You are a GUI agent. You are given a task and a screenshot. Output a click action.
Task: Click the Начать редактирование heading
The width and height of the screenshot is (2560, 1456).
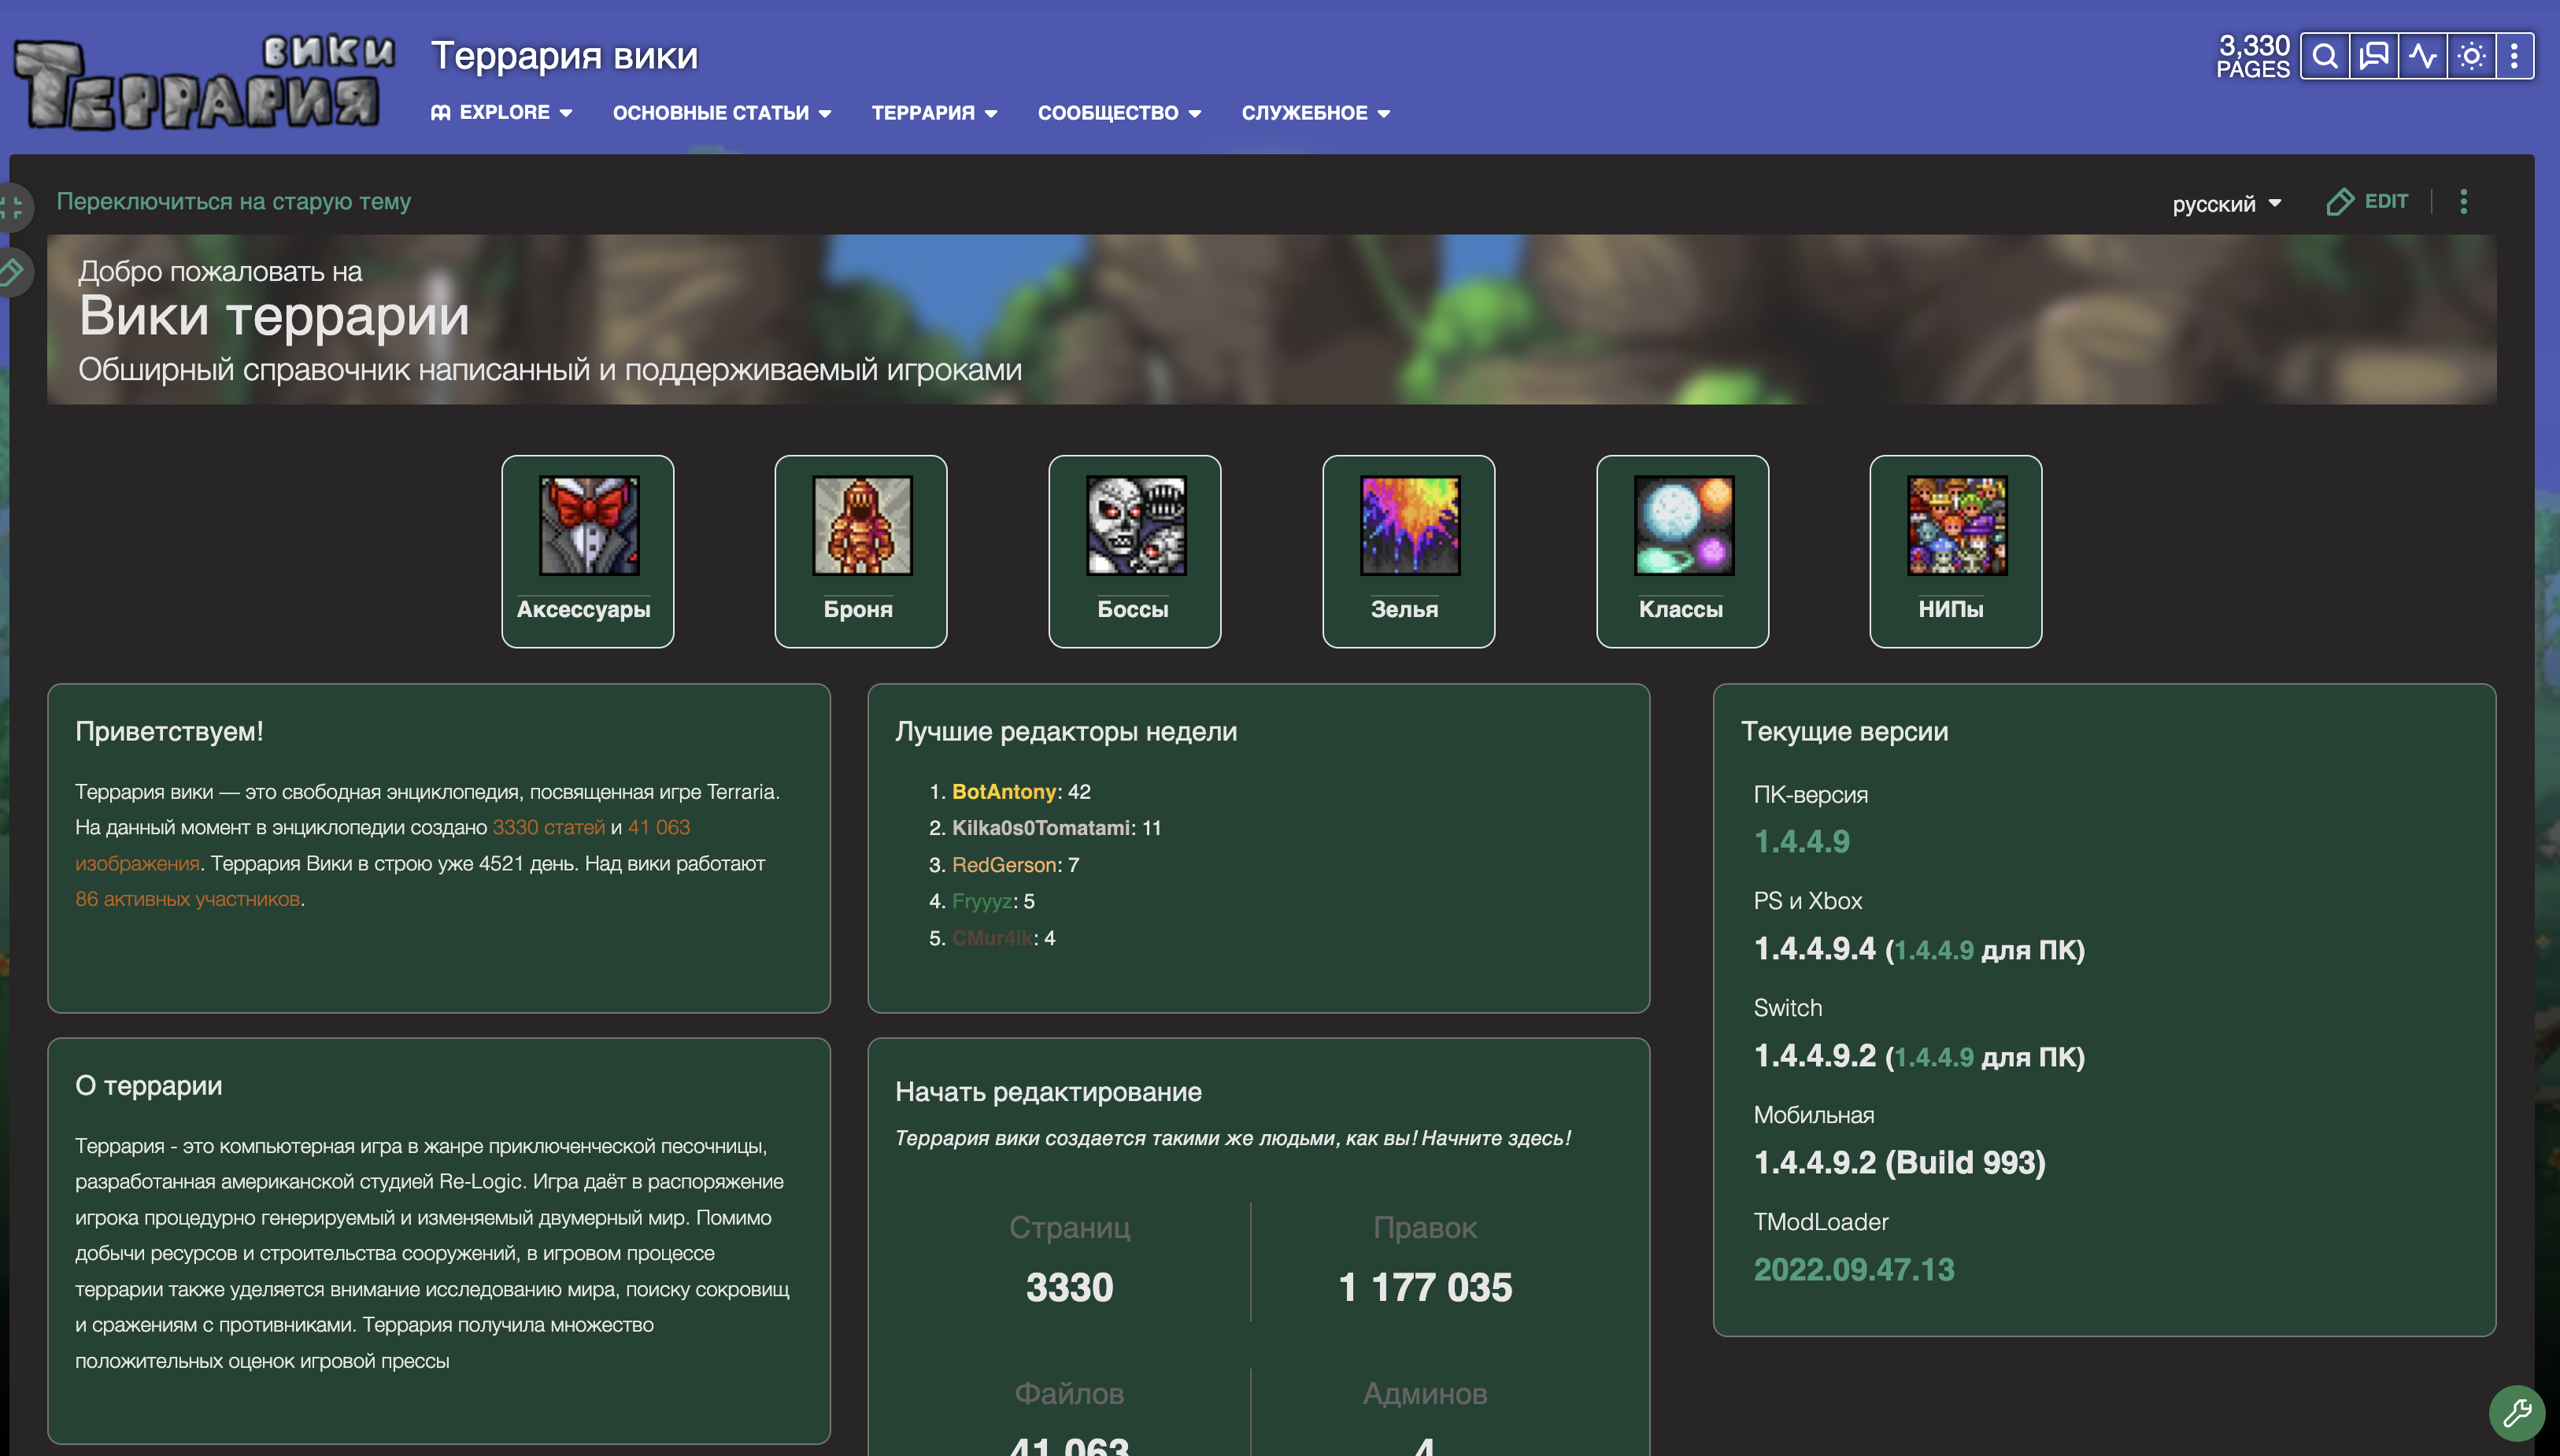coord(1048,1092)
